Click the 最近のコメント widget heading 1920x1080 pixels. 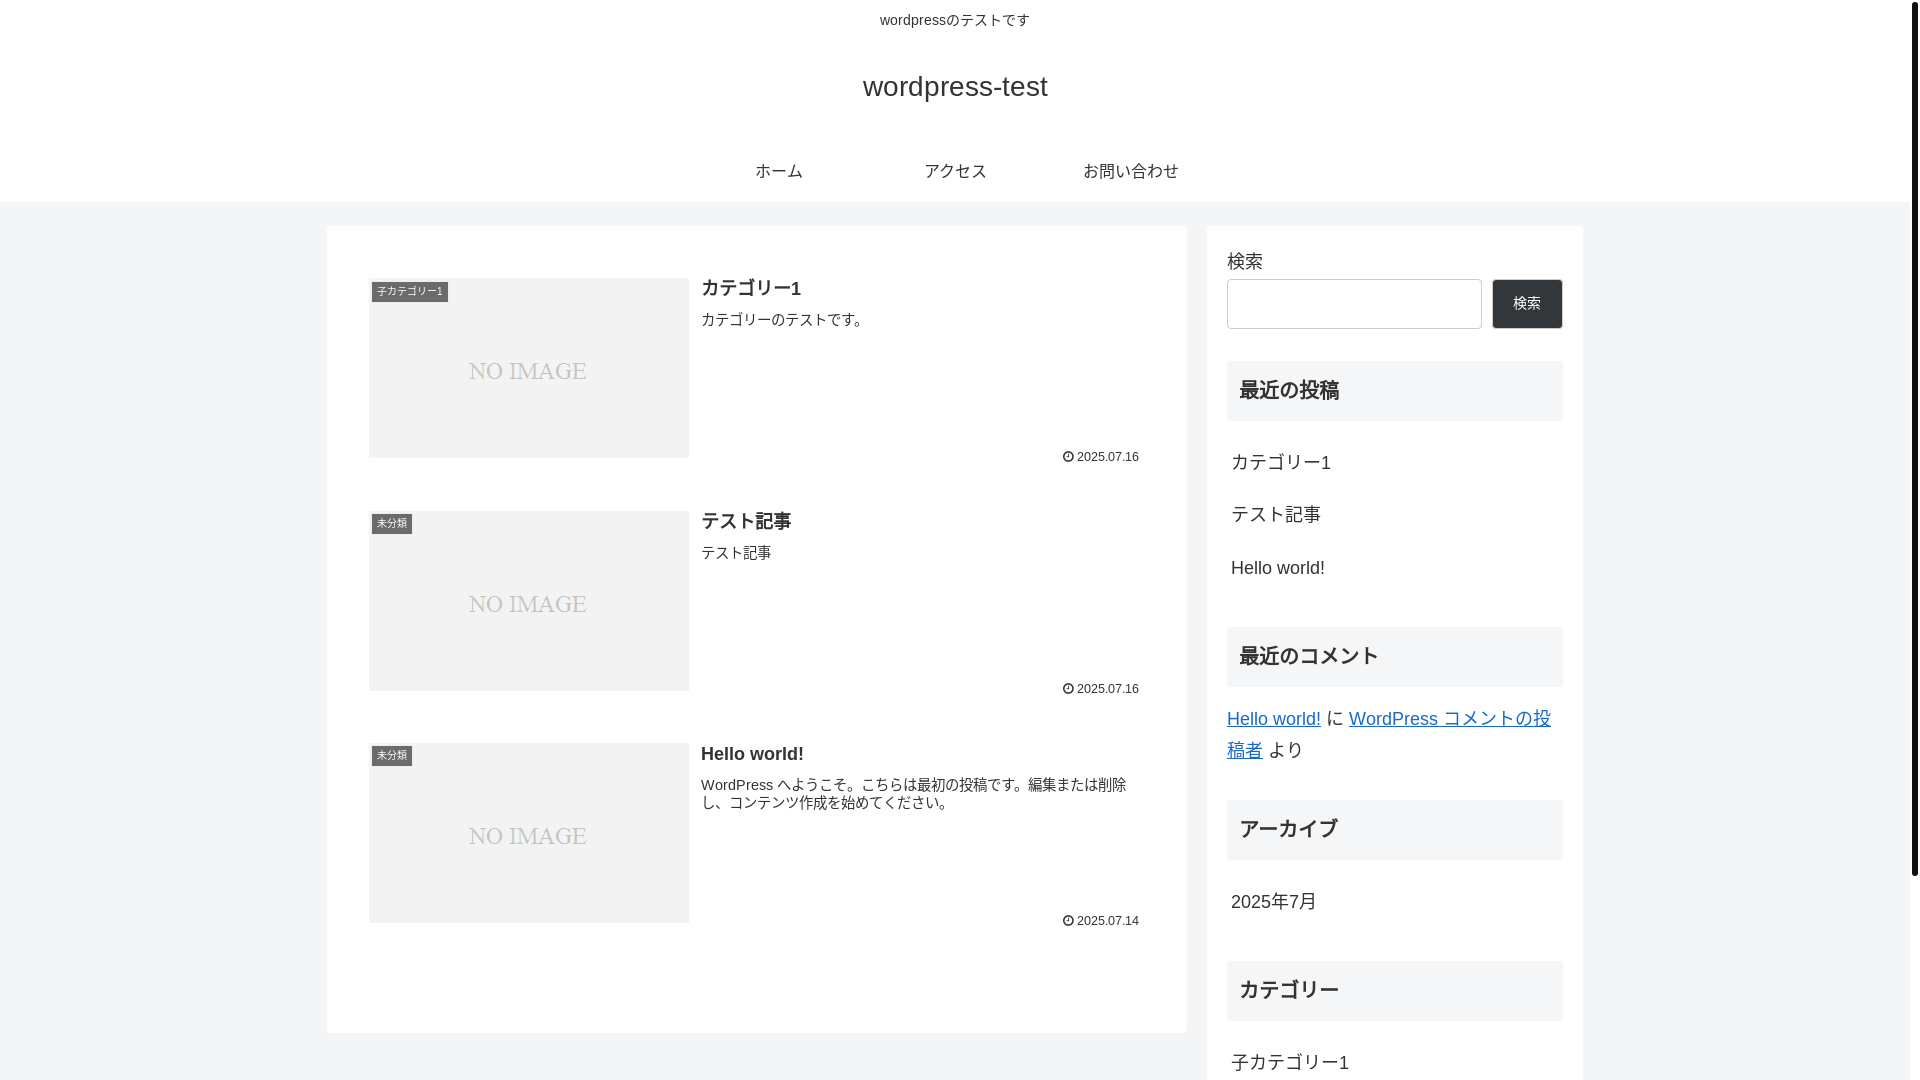1395,657
